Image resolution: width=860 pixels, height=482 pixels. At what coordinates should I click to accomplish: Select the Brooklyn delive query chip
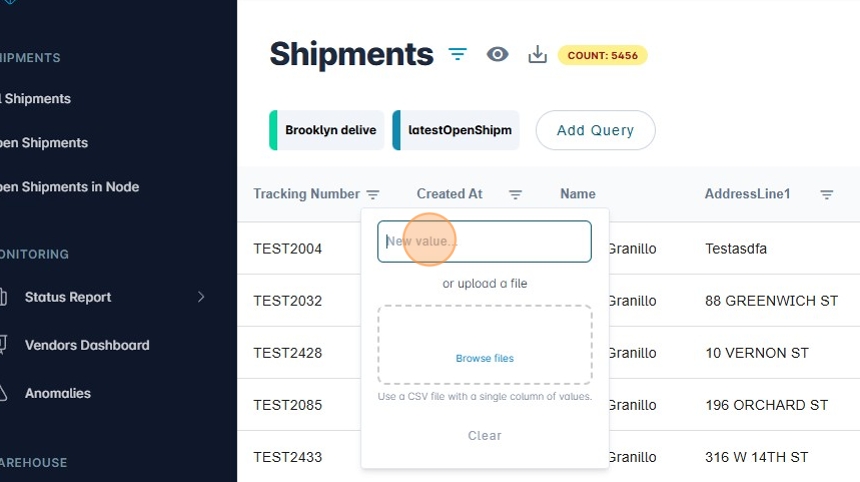click(328, 130)
